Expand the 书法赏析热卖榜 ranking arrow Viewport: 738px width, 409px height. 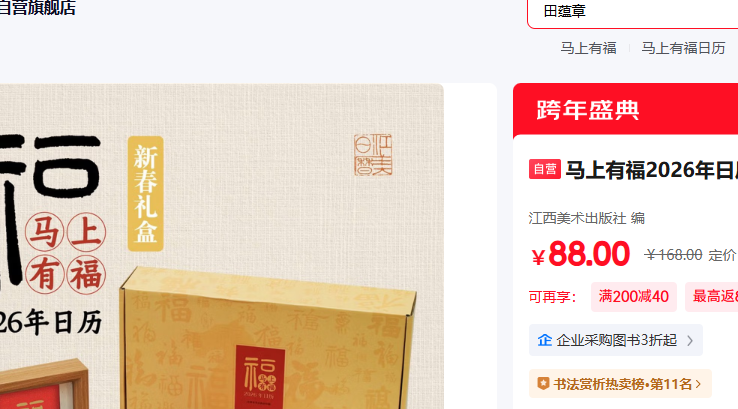point(698,384)
